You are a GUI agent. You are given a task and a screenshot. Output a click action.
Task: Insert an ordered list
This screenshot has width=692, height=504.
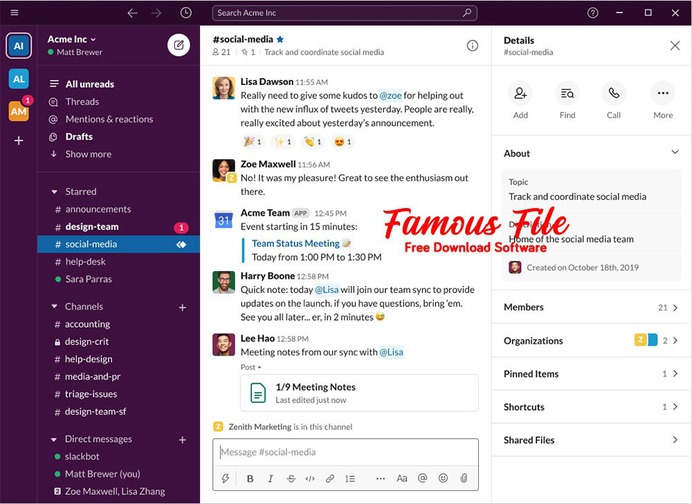[350, 478]
